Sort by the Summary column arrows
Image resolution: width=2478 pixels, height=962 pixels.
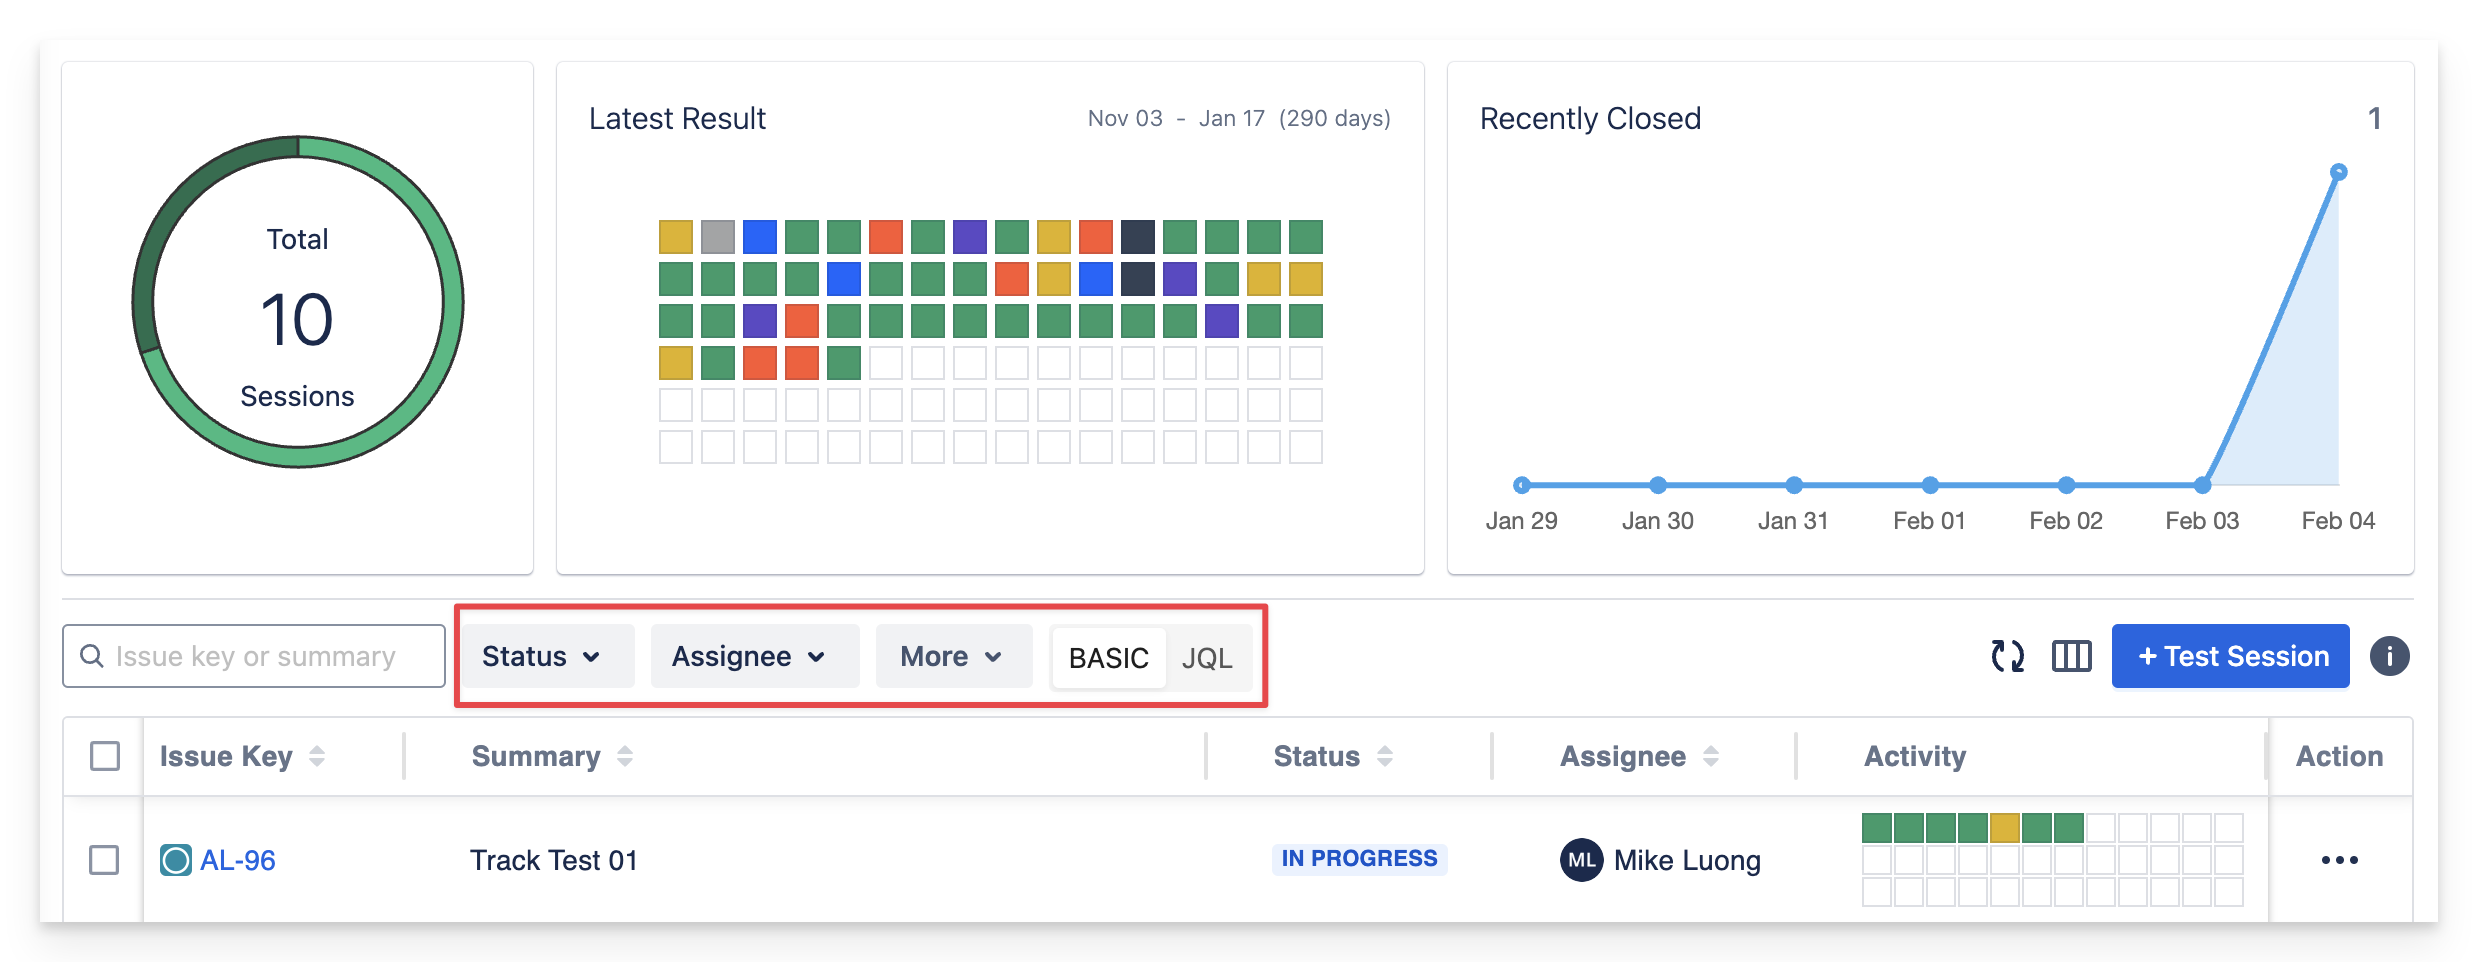625,756
